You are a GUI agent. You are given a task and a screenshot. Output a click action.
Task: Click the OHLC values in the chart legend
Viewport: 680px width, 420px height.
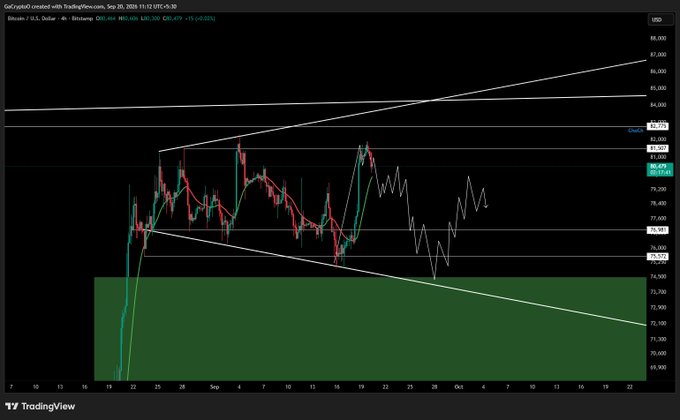[155, 19]
